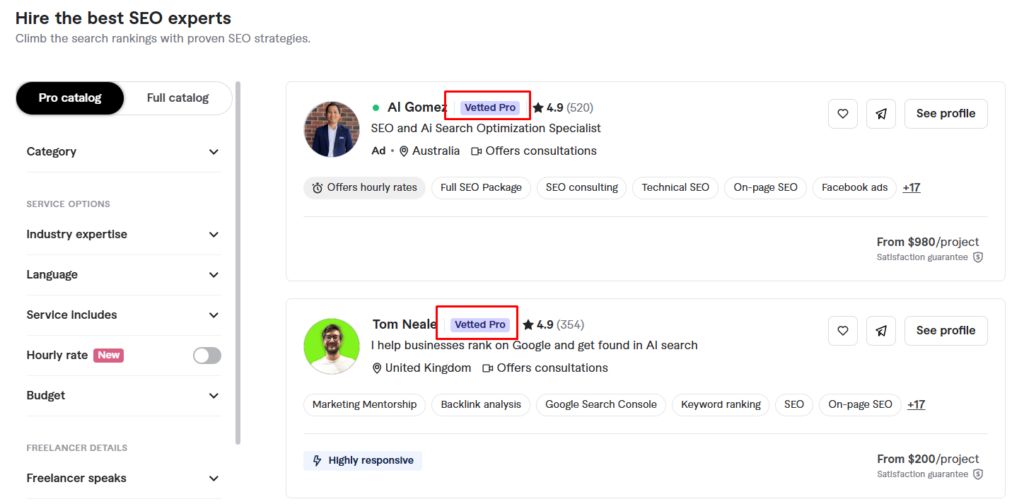Click the New badge beside Hourly rate

click(x=108, y=356)
